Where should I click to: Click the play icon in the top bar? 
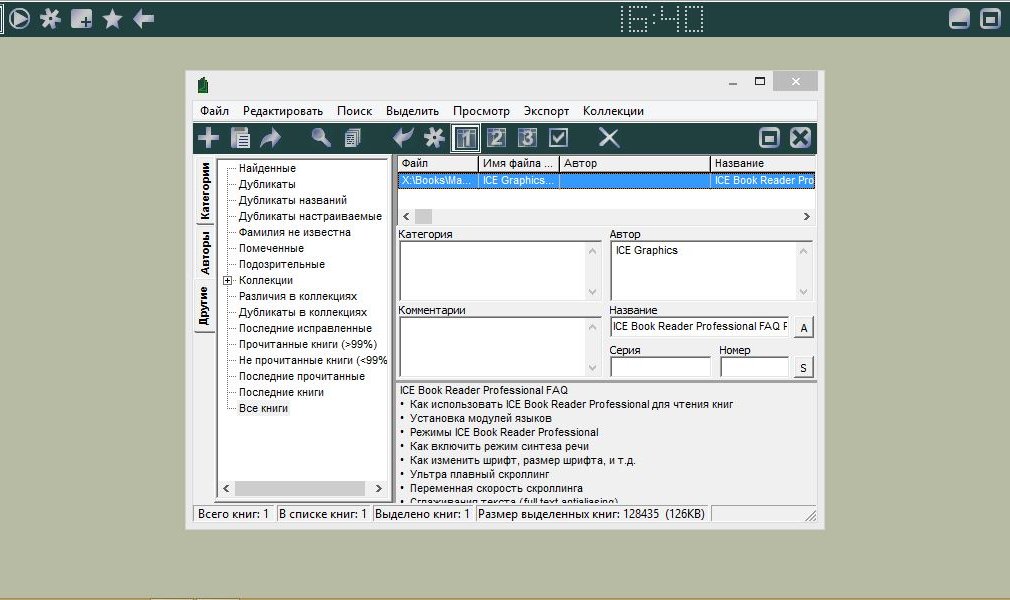(19, 19)
